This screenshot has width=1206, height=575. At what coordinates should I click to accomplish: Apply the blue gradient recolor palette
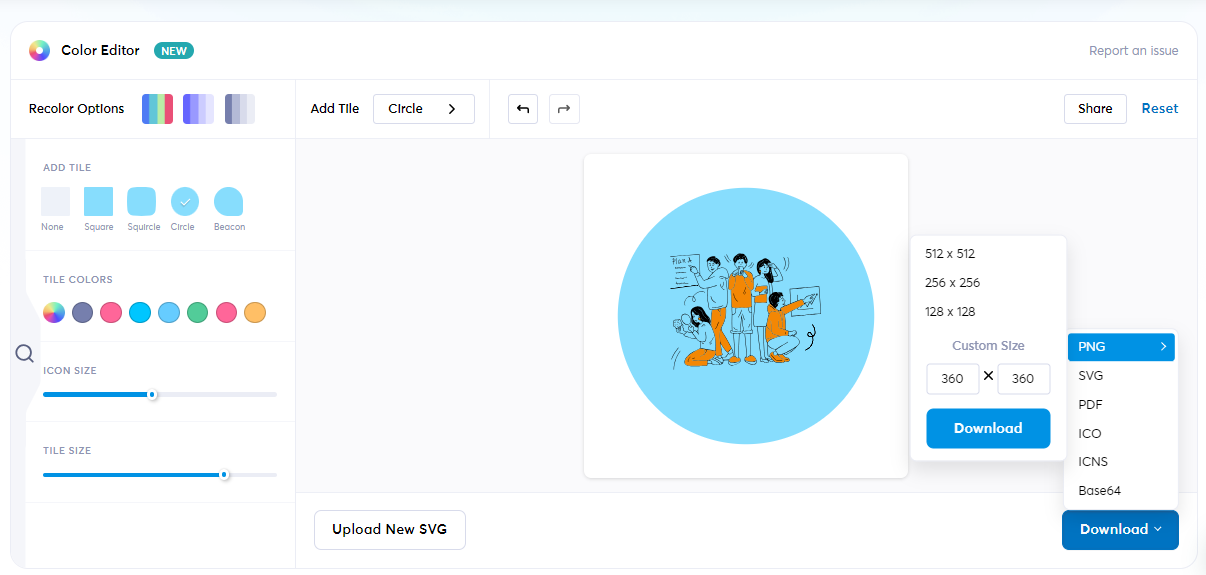198,109
